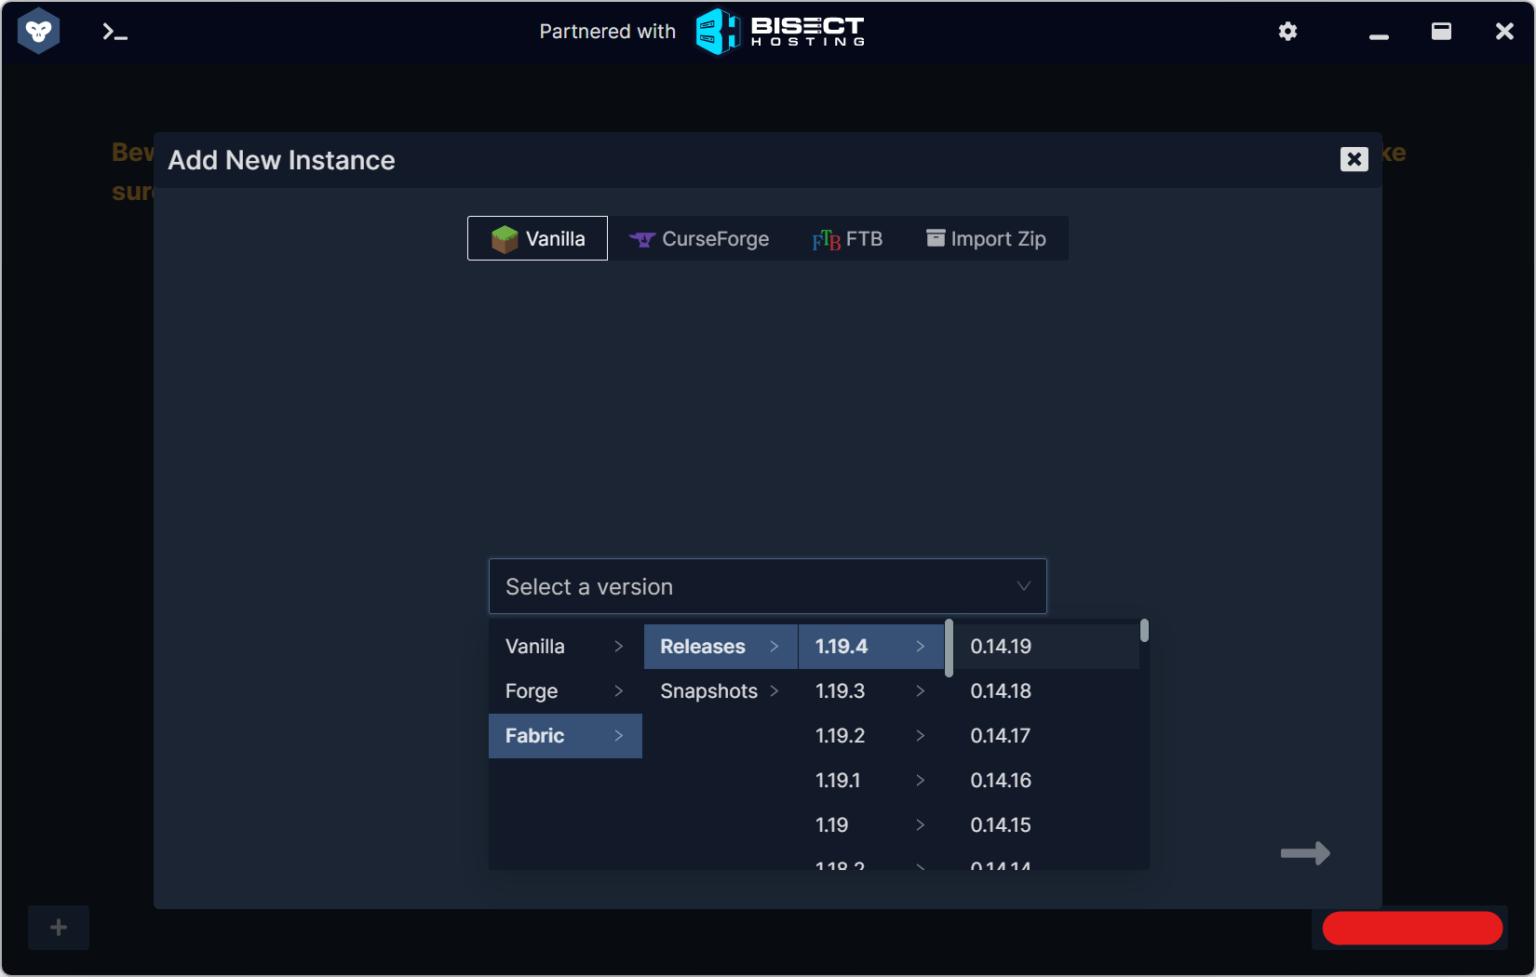Choose Minecraft version 1.19.2
Viewport: 1536px width, 977px height.
pyautogui.click(x=869, y=736)
